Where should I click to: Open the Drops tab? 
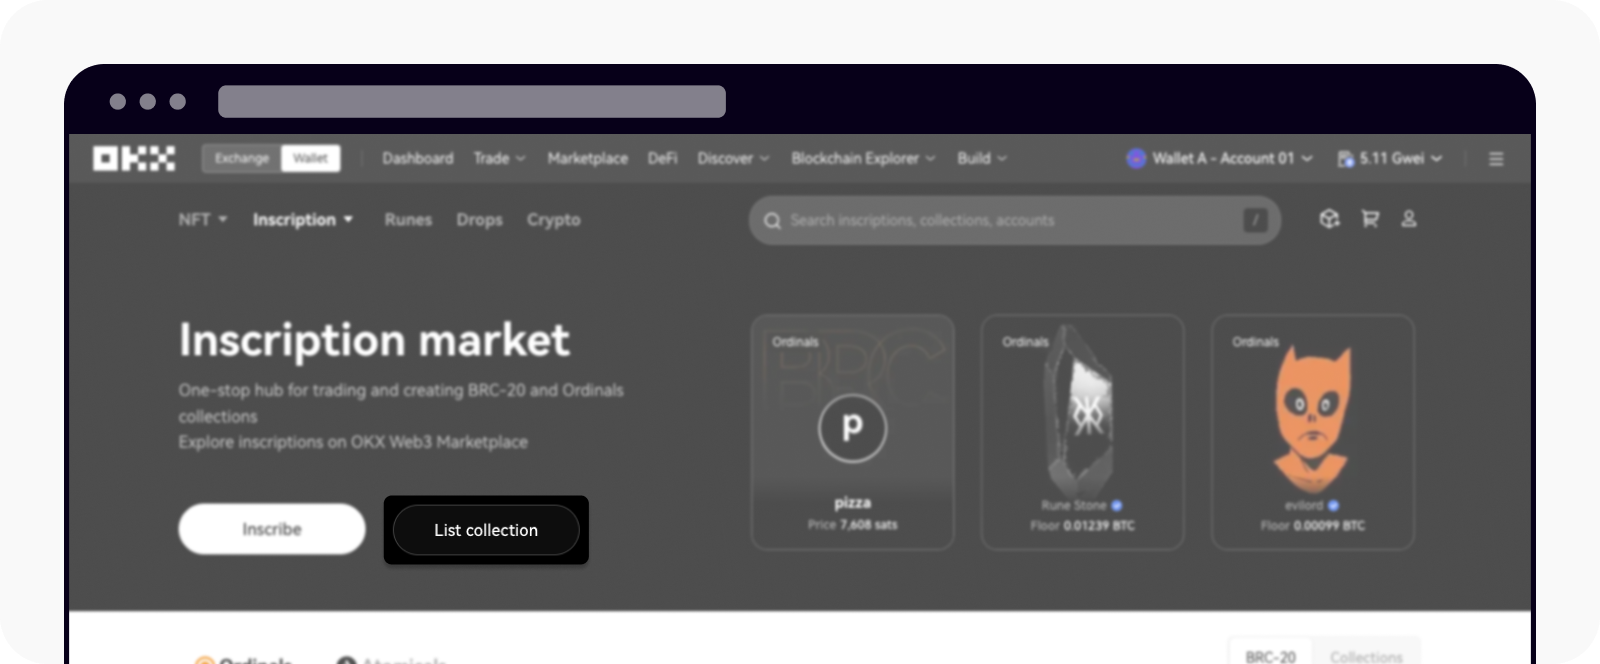pos(479,219)
